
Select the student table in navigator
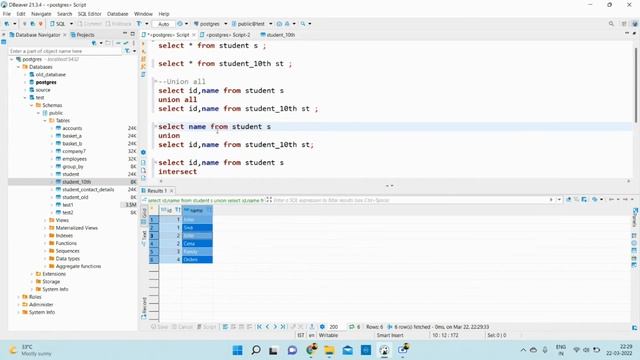[67, 174]
